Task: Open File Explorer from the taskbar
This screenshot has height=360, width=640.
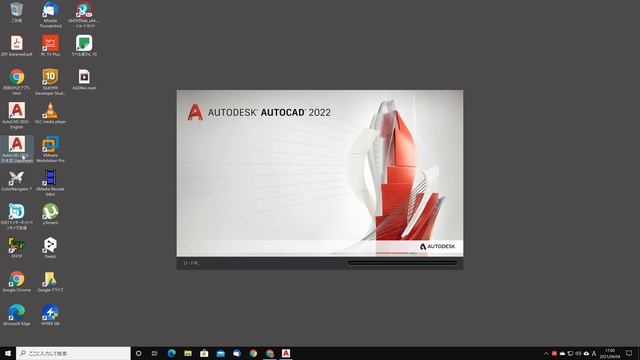Action: click(188, 353)
